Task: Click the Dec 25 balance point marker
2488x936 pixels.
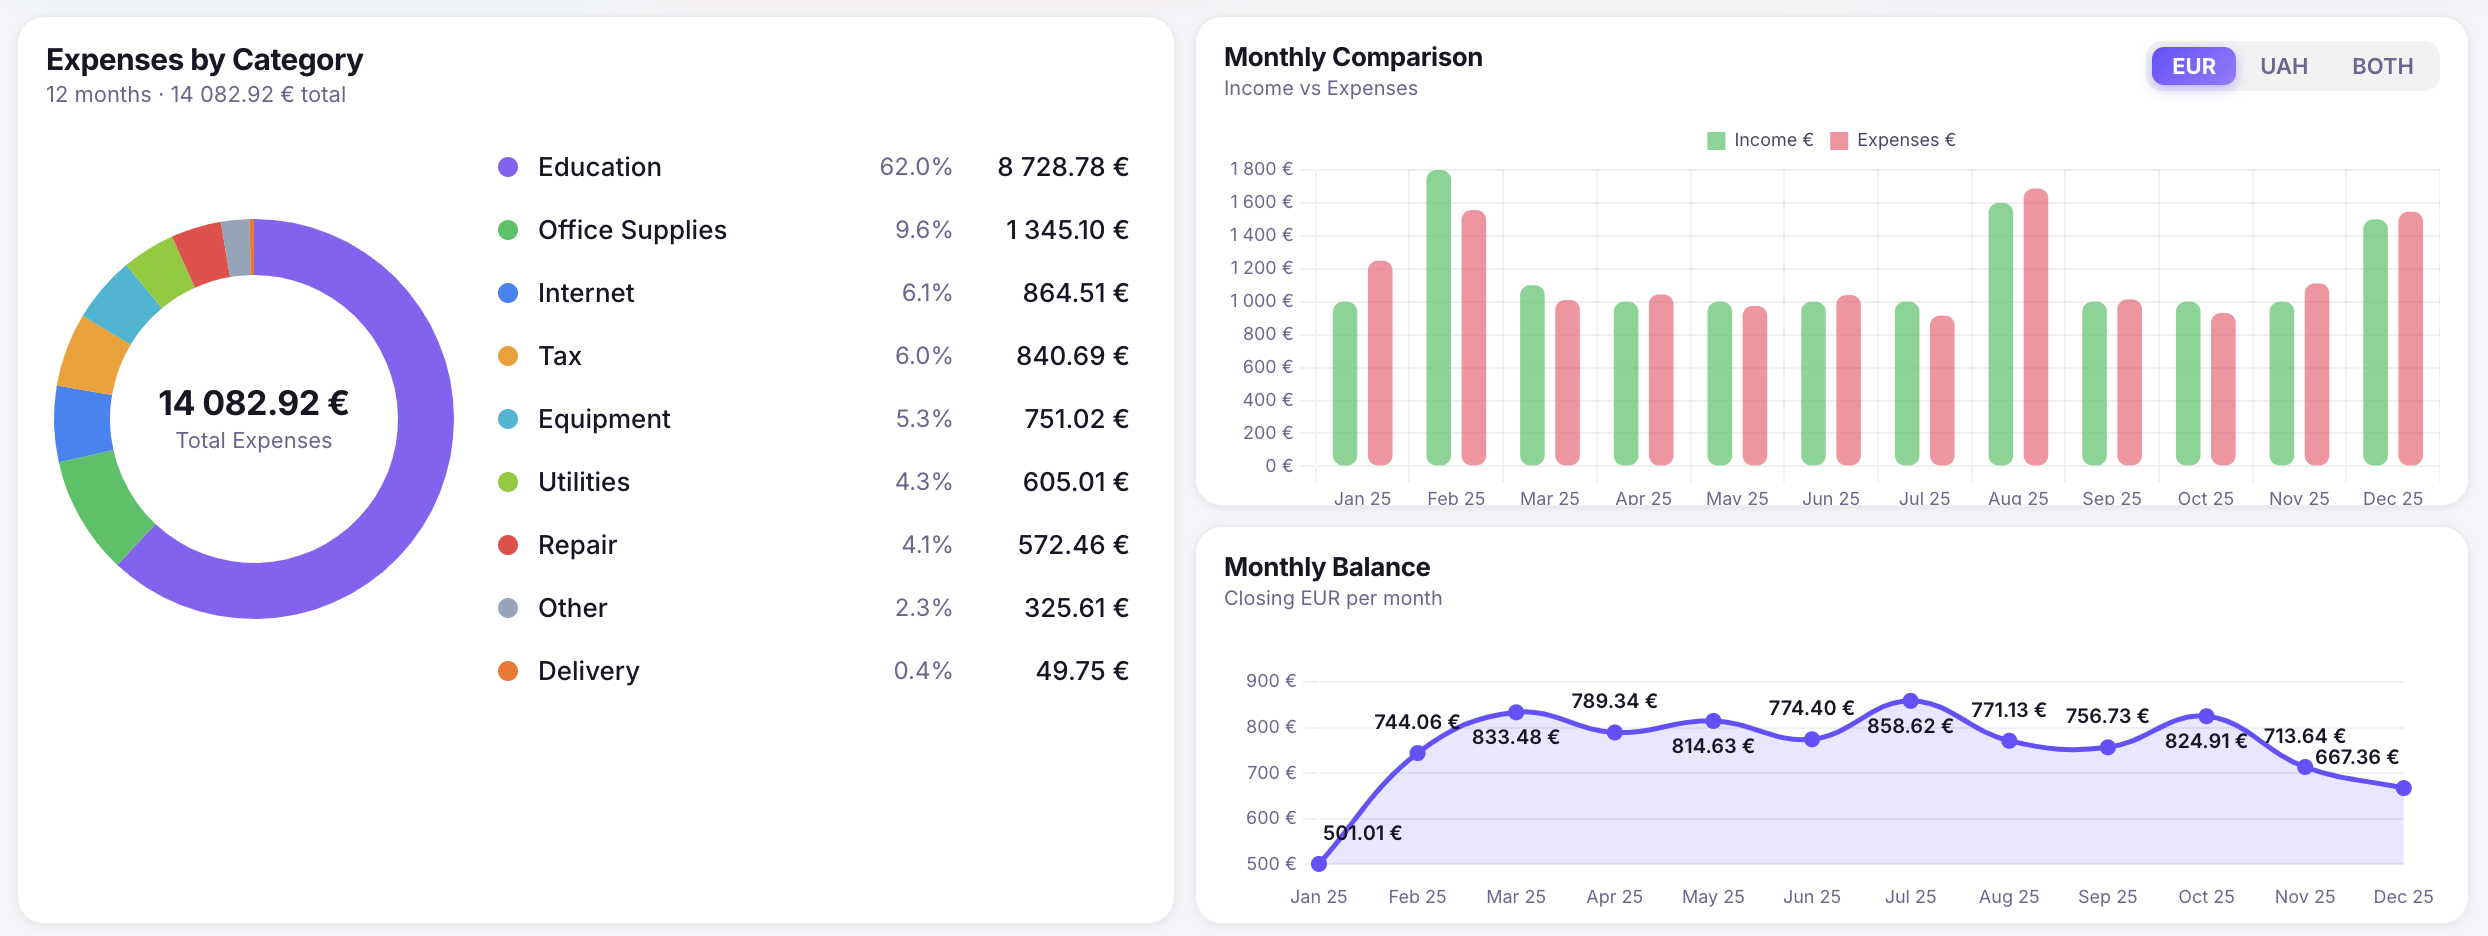Action: pos(2403,788)
